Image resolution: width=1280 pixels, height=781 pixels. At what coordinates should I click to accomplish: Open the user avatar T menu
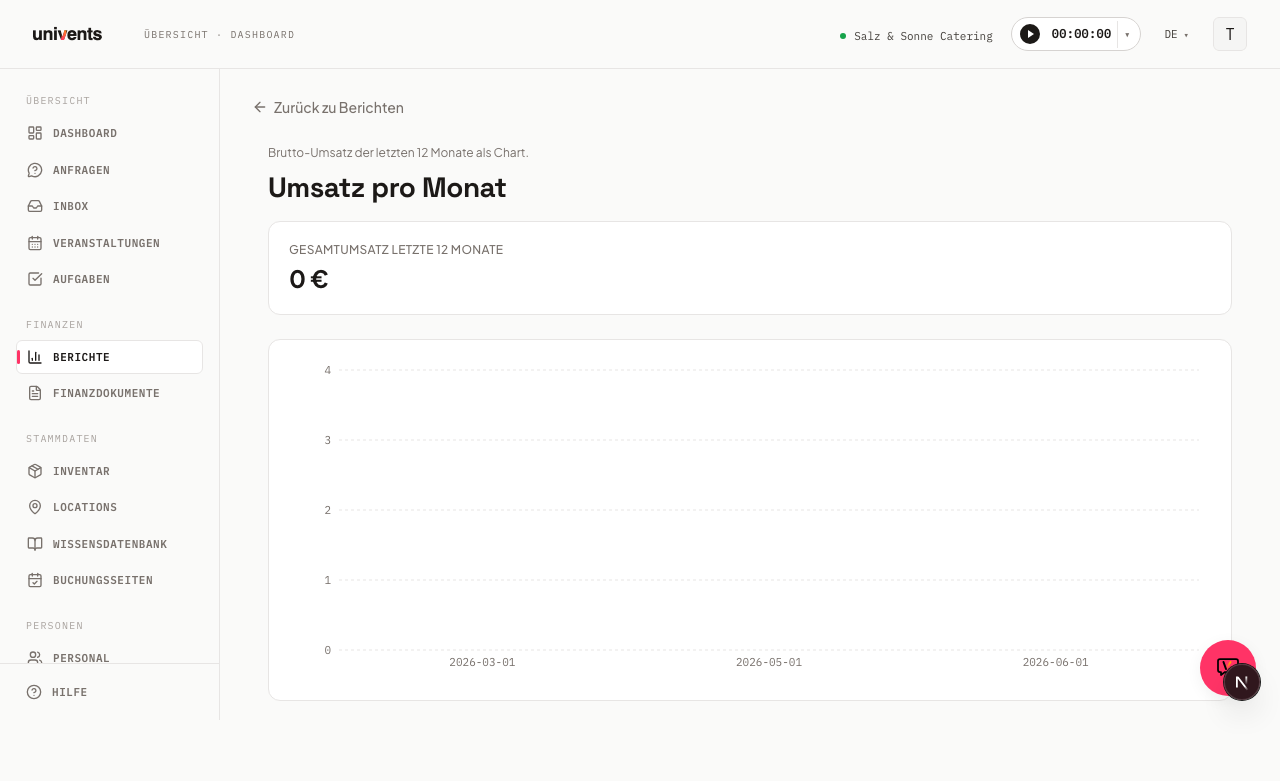point(1230,34)
